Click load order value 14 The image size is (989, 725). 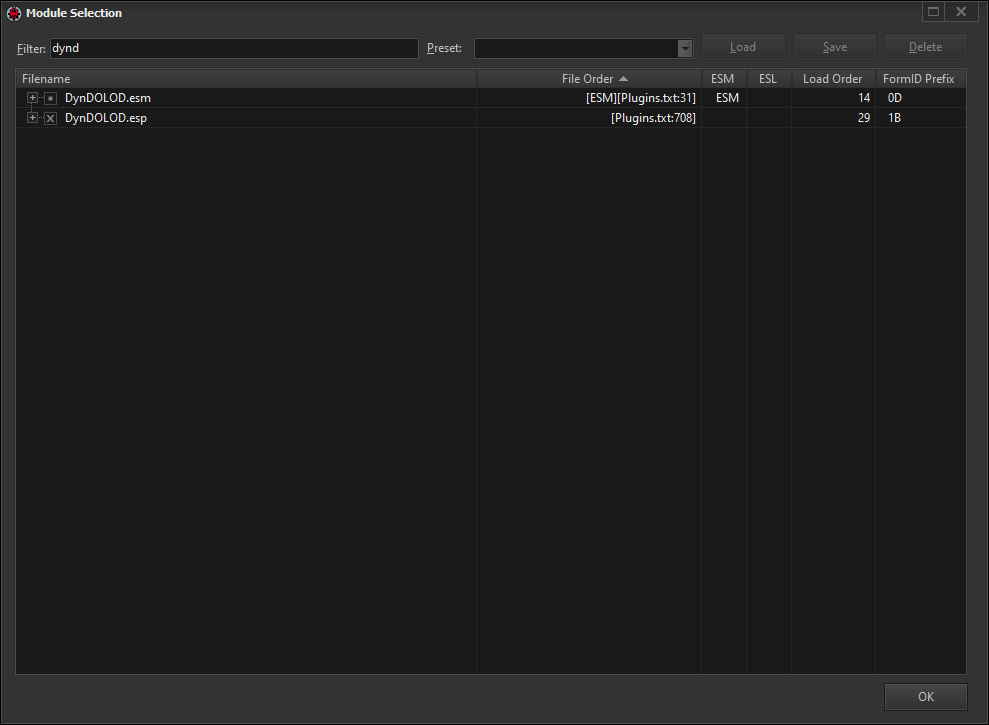point(863,98)
